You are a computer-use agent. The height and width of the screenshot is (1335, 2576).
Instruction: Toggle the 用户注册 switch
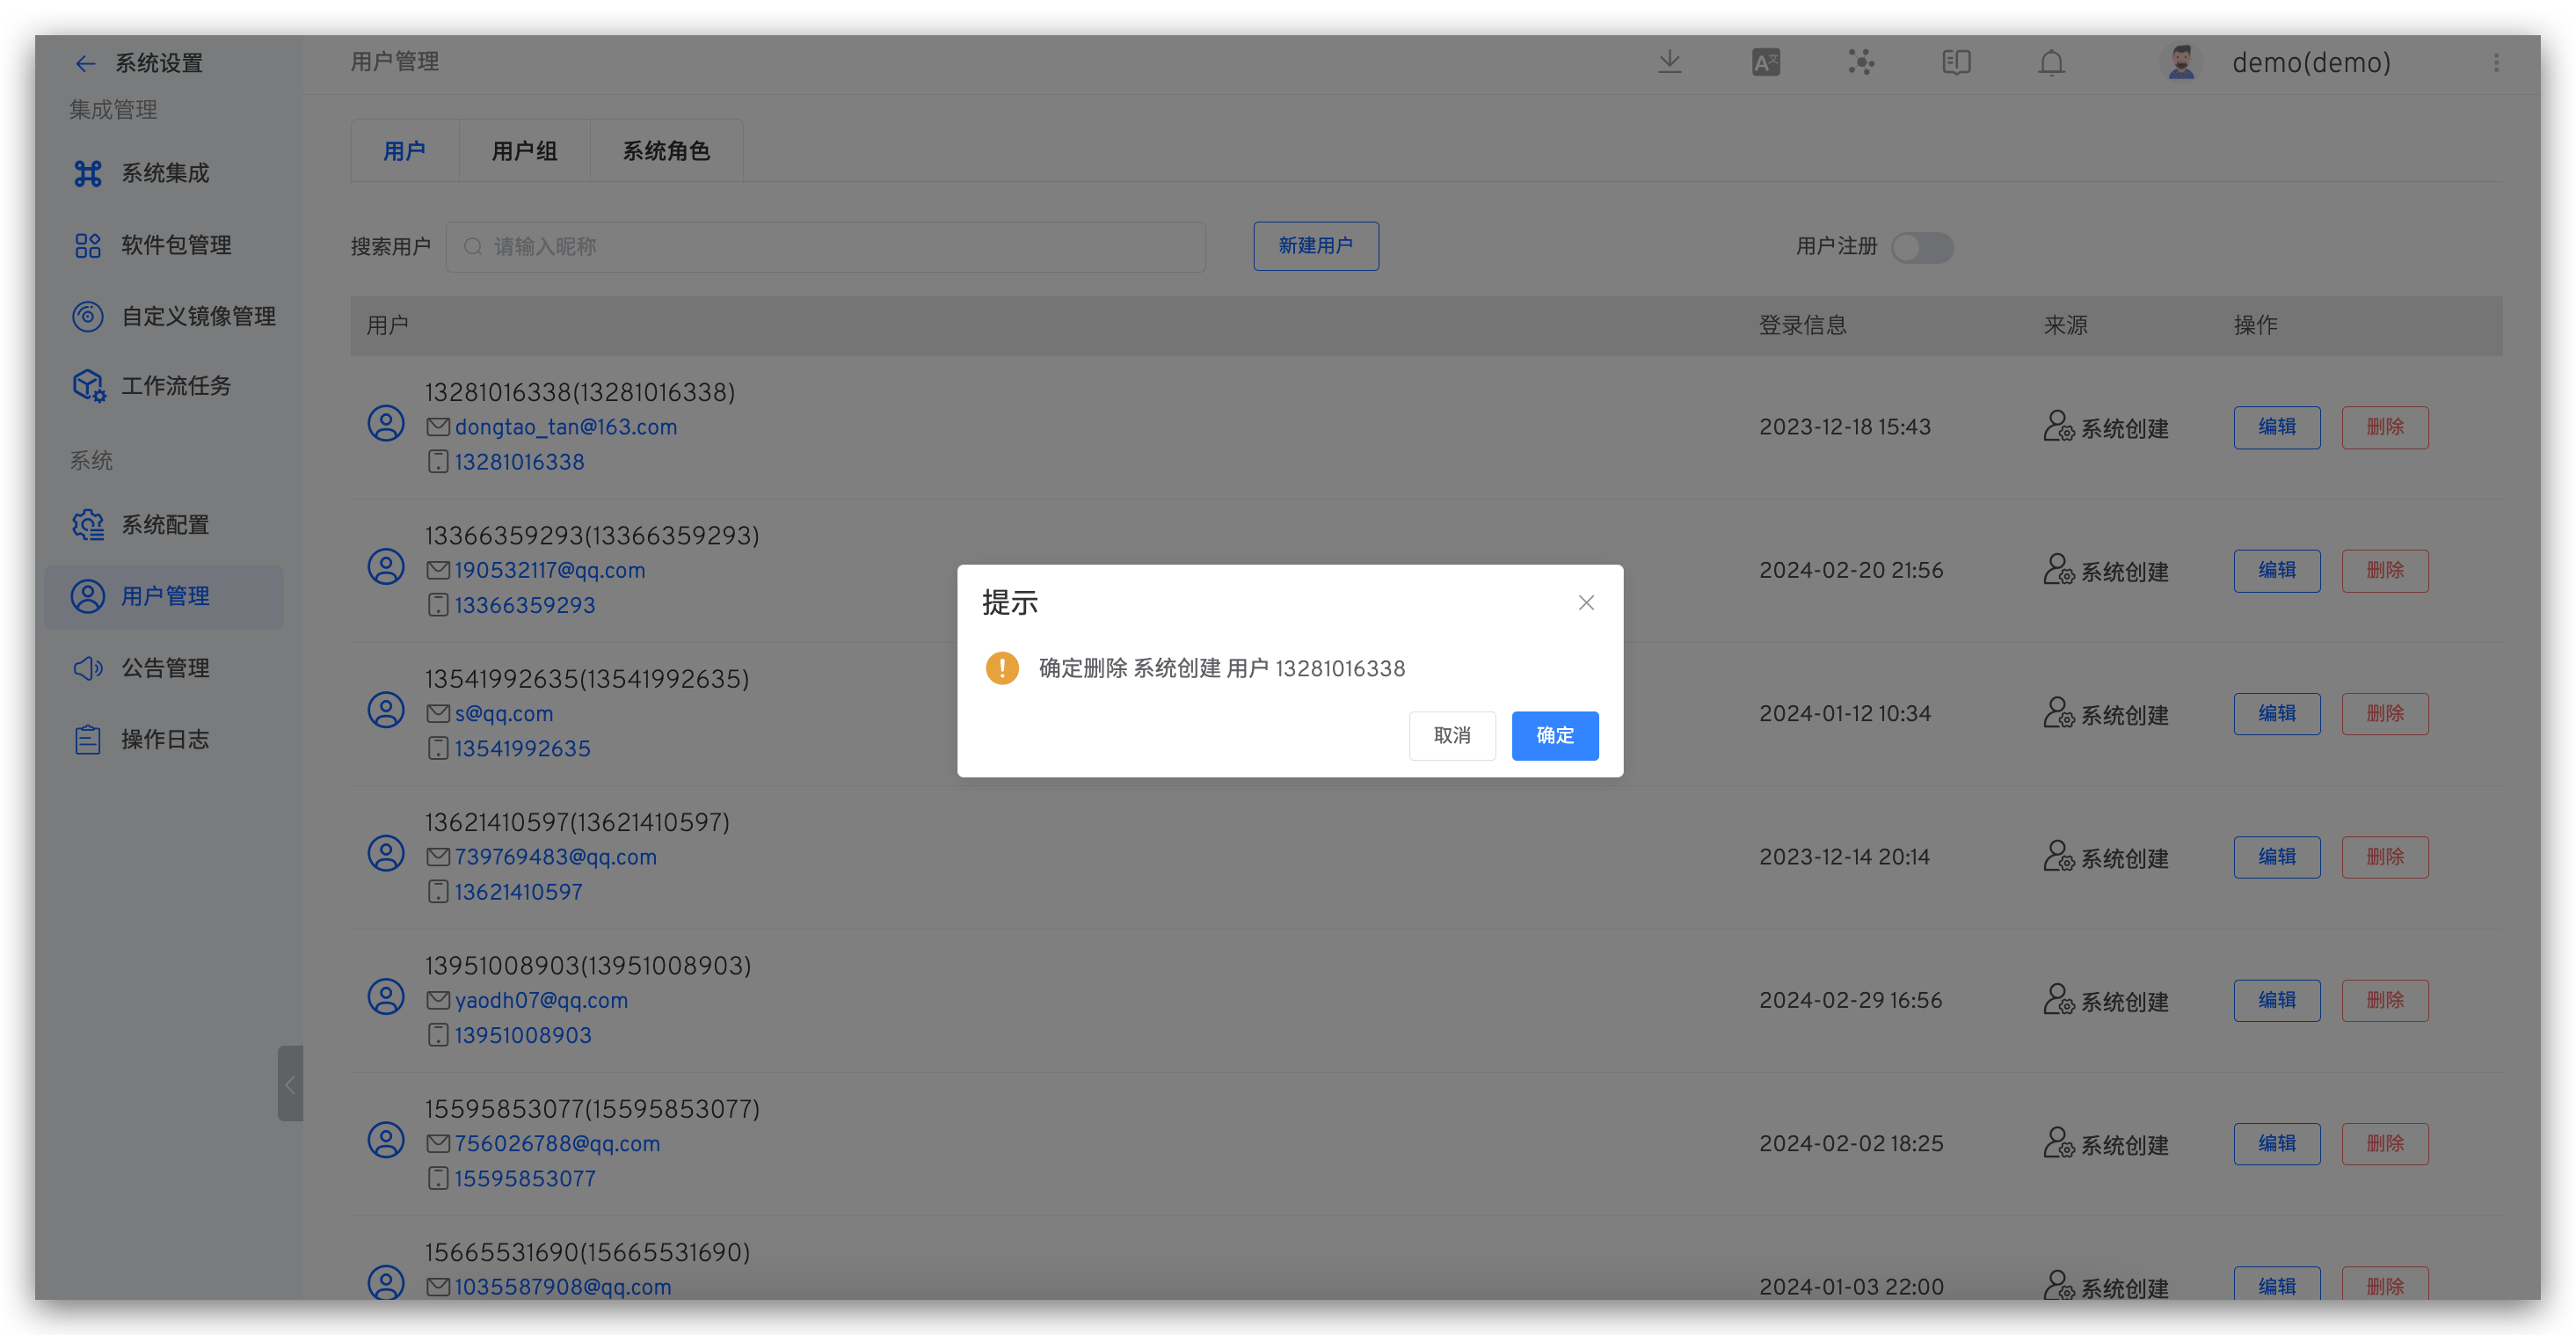pos(1922,247)
